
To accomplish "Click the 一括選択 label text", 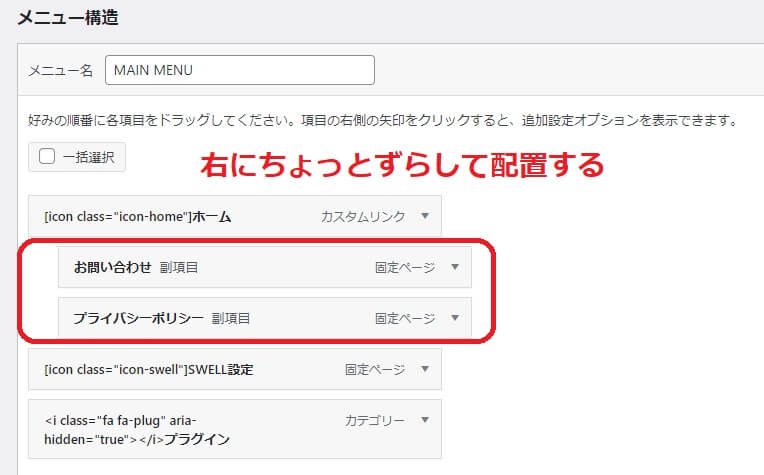I will coord(89,157).
